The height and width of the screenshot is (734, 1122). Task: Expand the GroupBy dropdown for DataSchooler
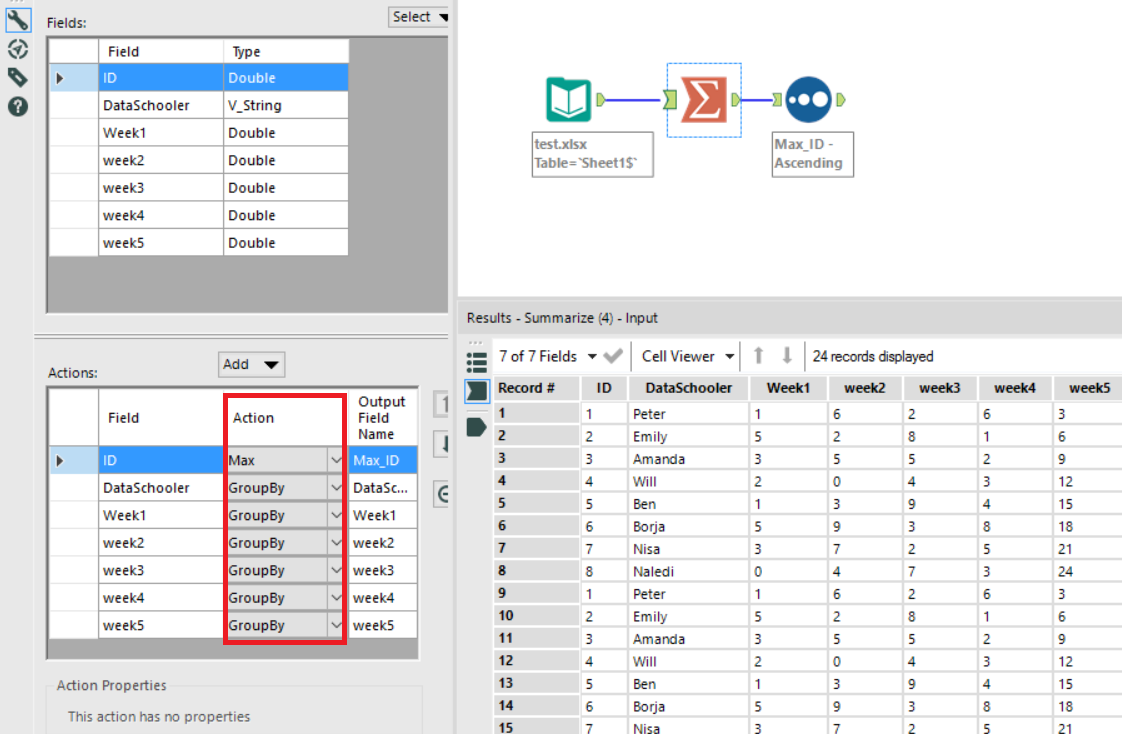pos(335,488)
